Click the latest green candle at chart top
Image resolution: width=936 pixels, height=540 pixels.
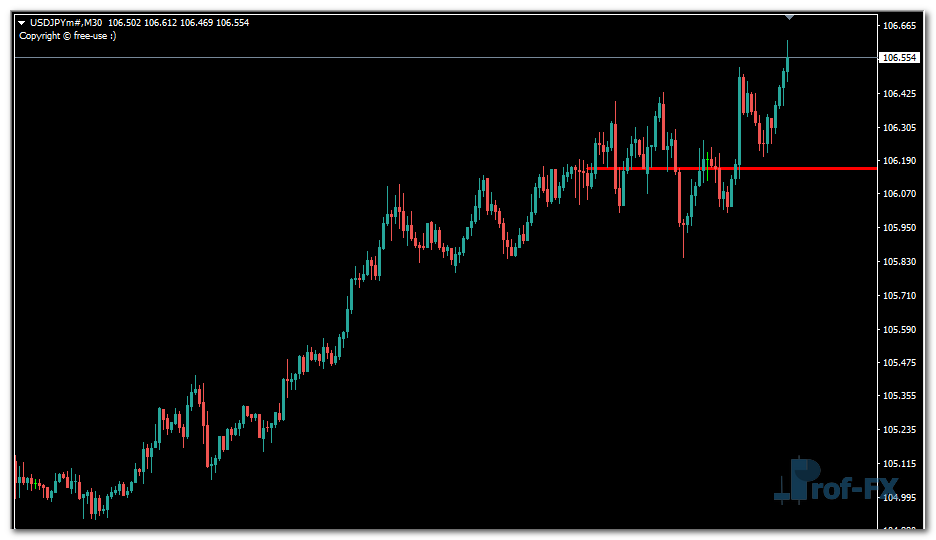coord(788,65)
